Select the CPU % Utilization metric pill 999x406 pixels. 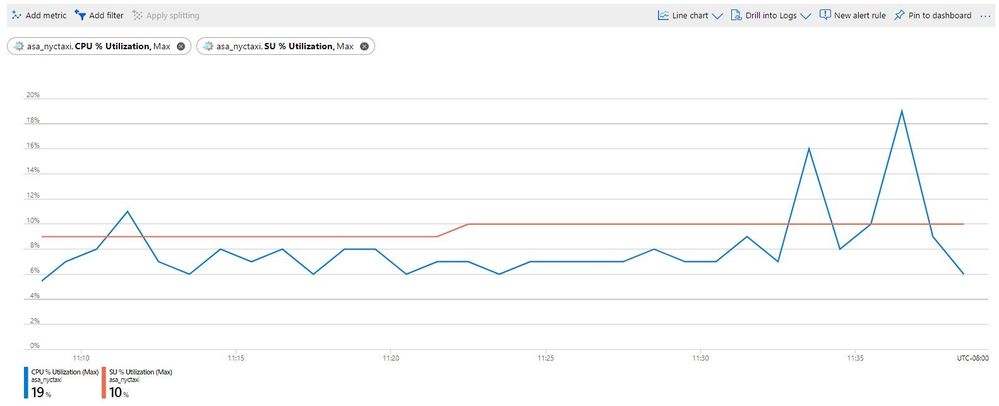click(x=99, y=46)
